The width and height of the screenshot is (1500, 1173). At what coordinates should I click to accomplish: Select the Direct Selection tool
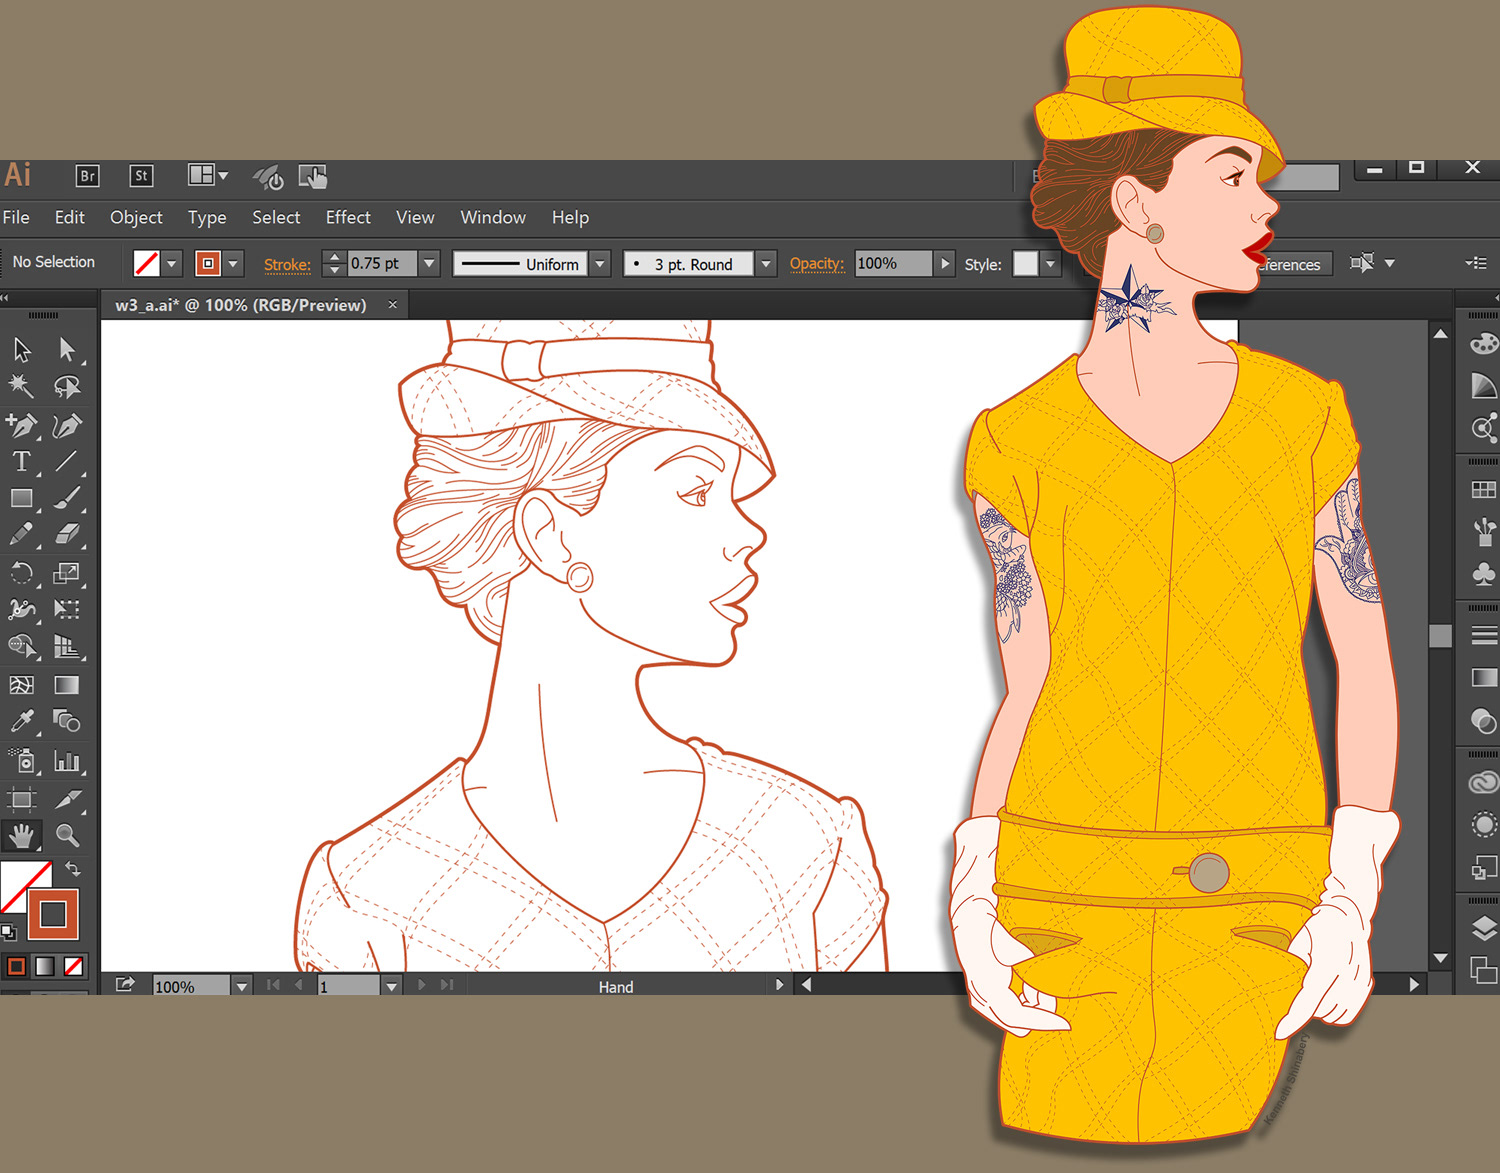click(x=67, y=349)
